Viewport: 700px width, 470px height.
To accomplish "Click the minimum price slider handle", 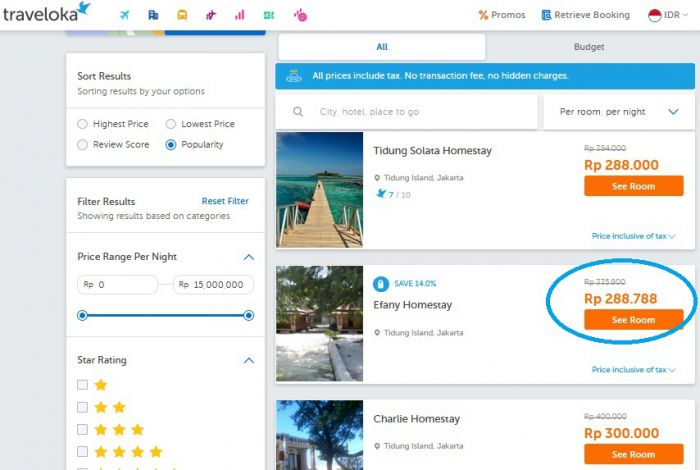I will click(x=82, y=316).
